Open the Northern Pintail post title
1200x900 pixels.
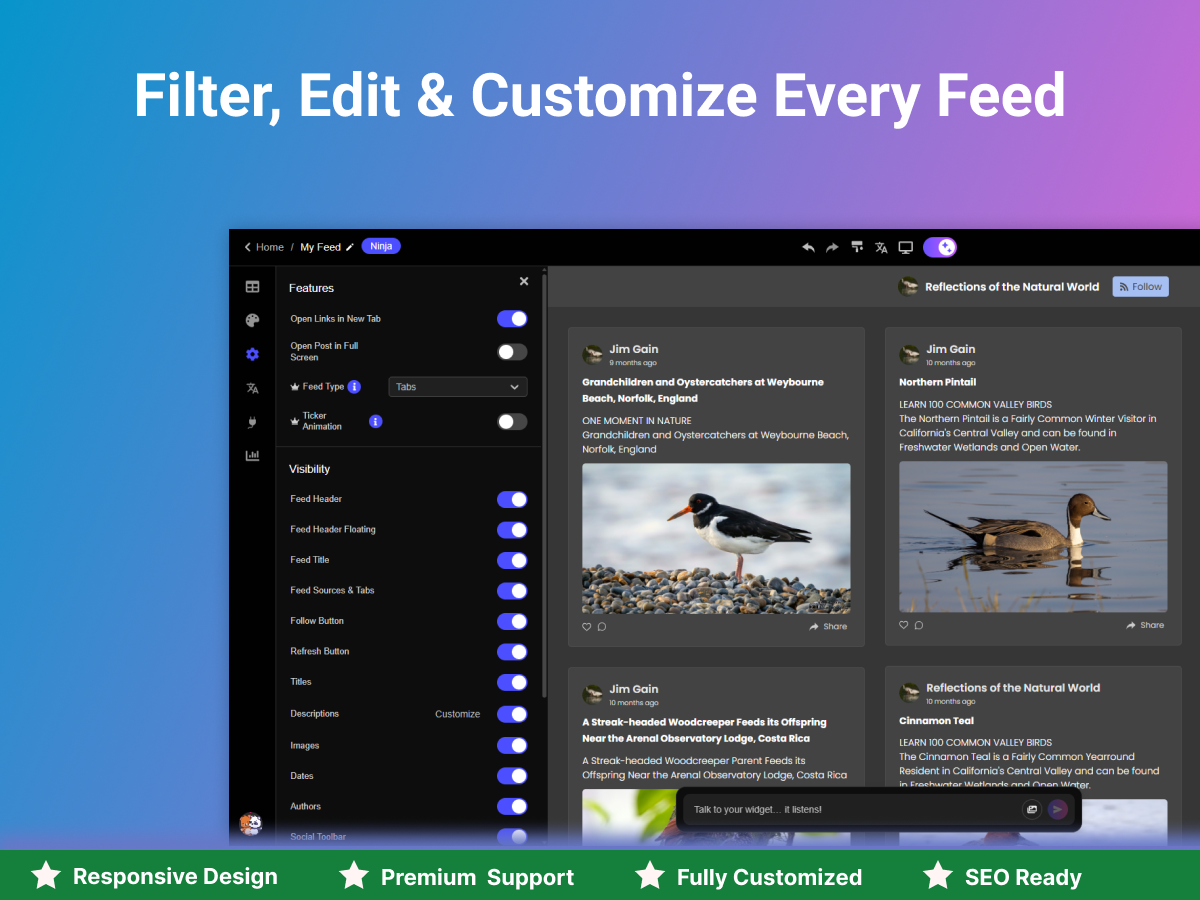click(x=937, y=382)
